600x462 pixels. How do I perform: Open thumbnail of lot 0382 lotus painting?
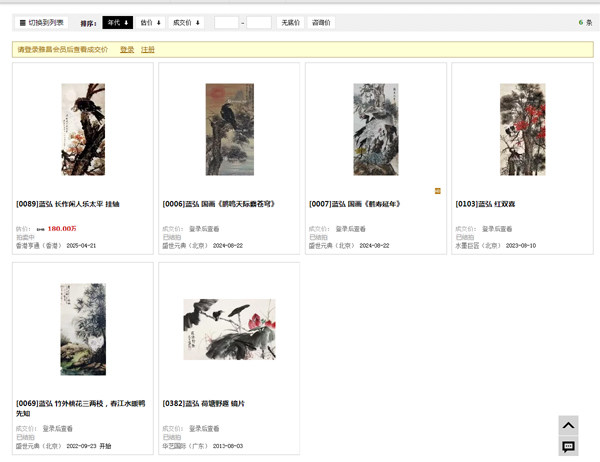(x=230, y=329)
